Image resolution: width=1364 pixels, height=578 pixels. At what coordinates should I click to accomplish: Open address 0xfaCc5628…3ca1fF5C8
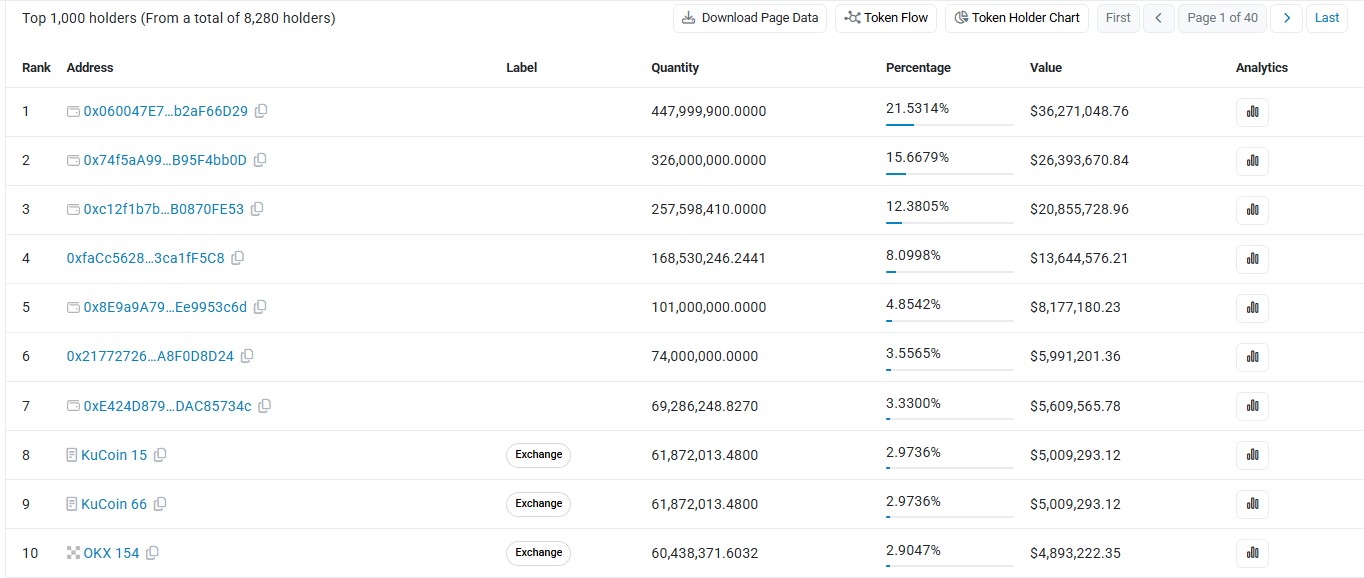point(146,258)
